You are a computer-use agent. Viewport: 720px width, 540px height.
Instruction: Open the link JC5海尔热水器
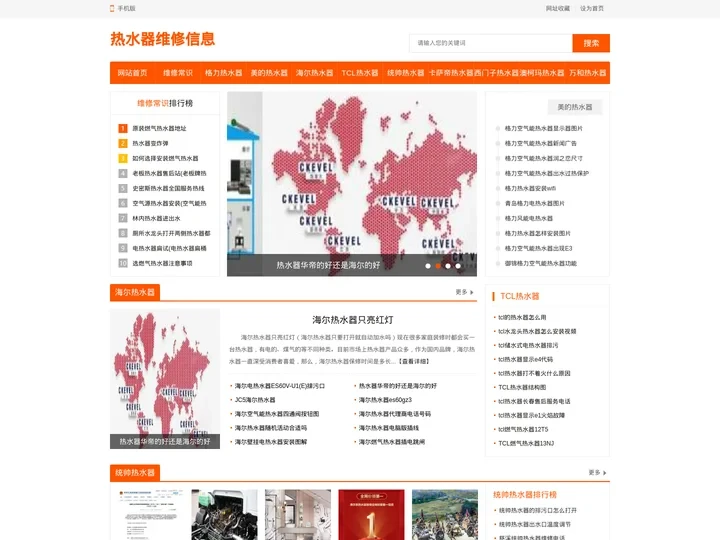pyautogui.click(x=255, y=400)
